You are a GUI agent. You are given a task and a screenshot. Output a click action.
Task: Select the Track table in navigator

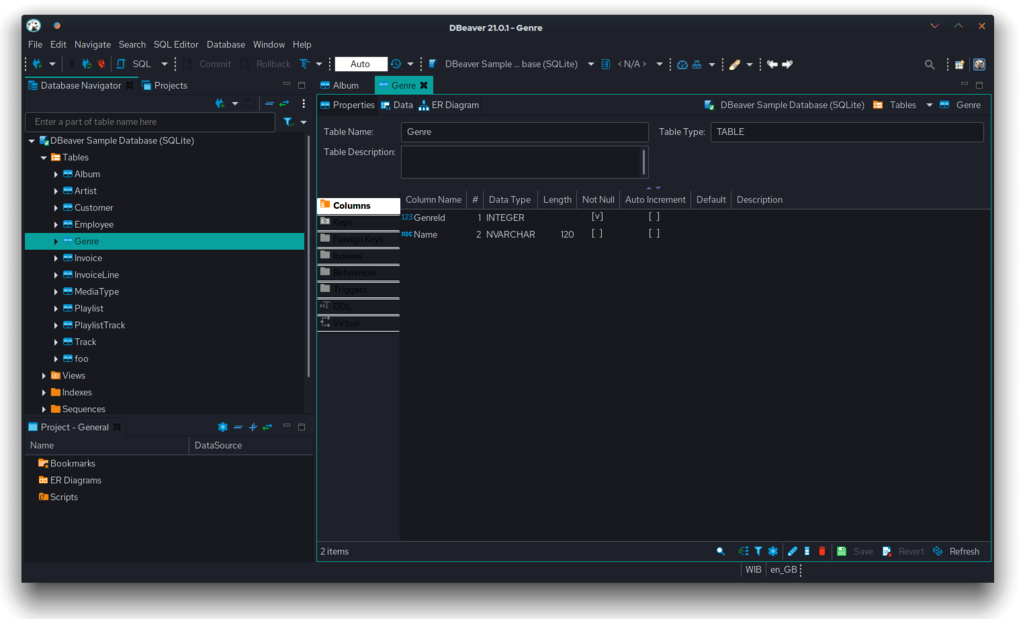click(85, 342)
